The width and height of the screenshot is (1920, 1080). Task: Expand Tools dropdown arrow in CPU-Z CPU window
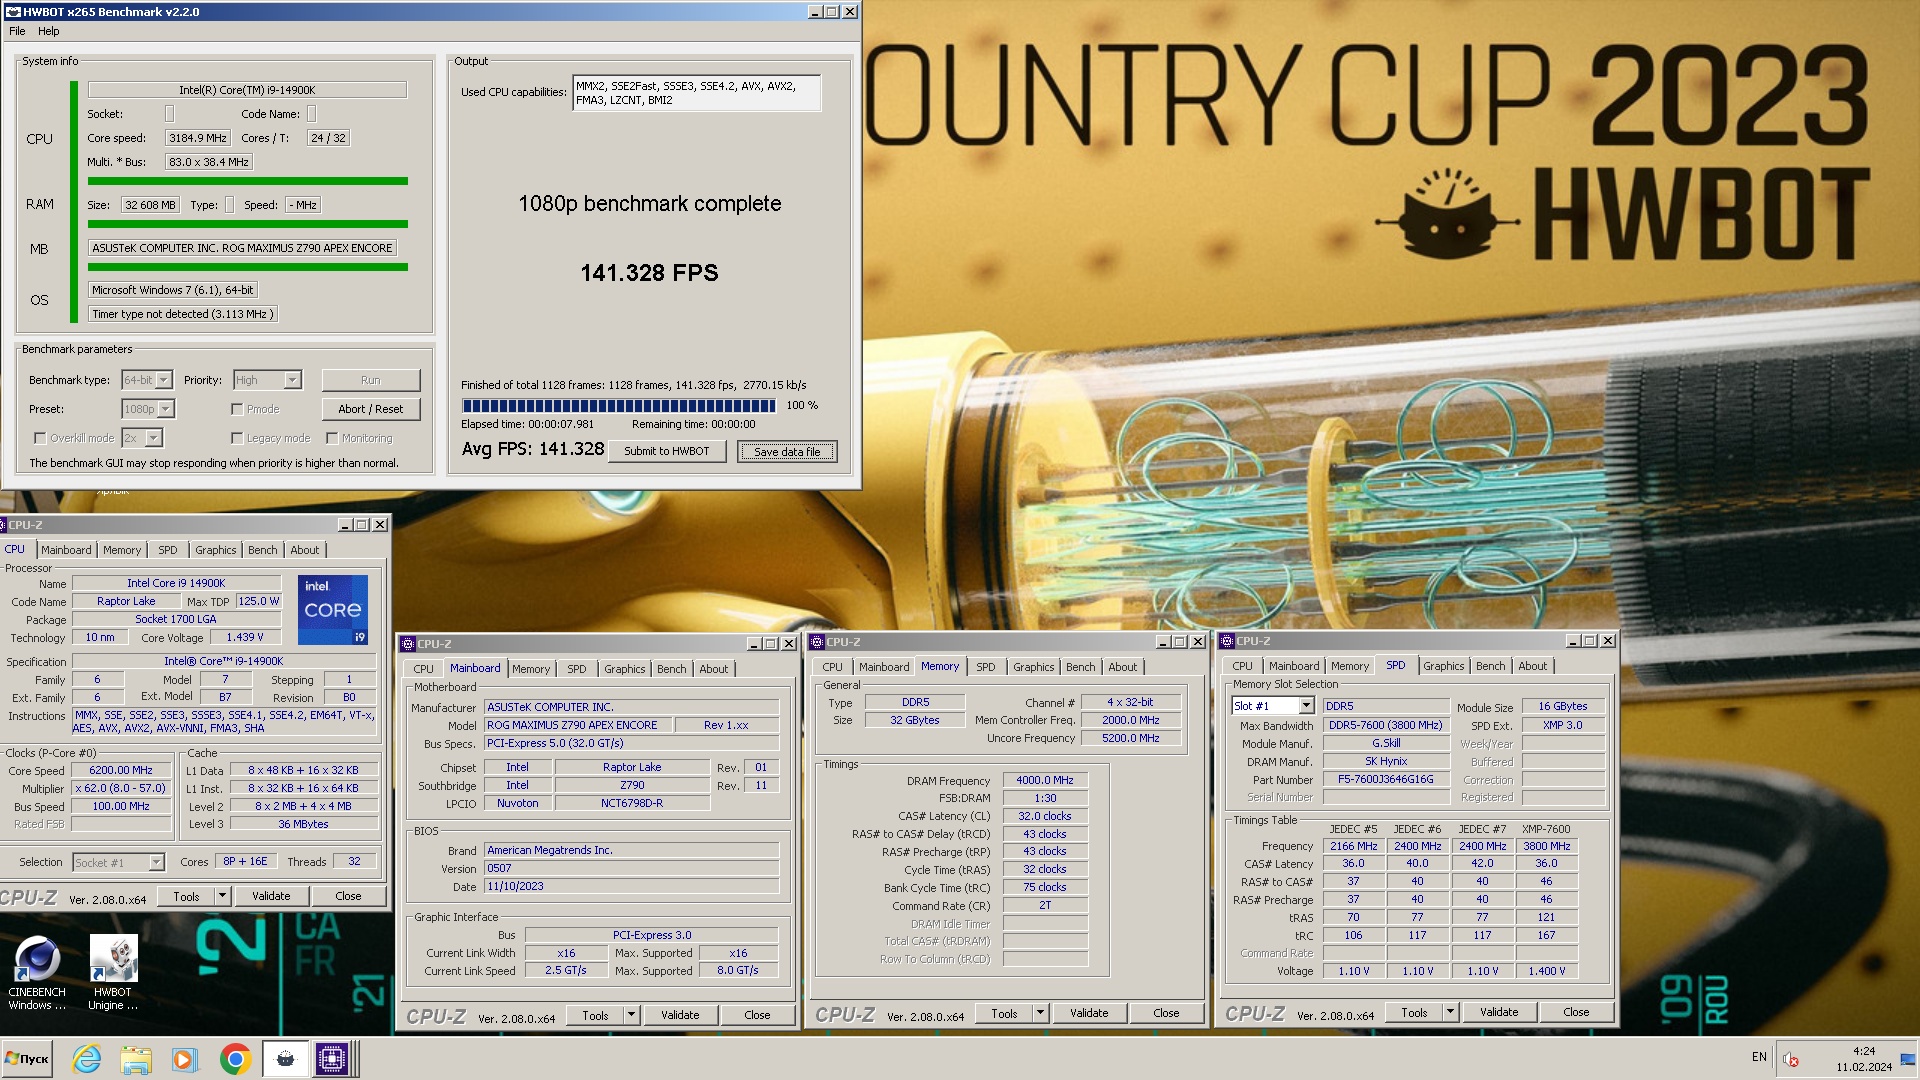[x=222, y=896]
